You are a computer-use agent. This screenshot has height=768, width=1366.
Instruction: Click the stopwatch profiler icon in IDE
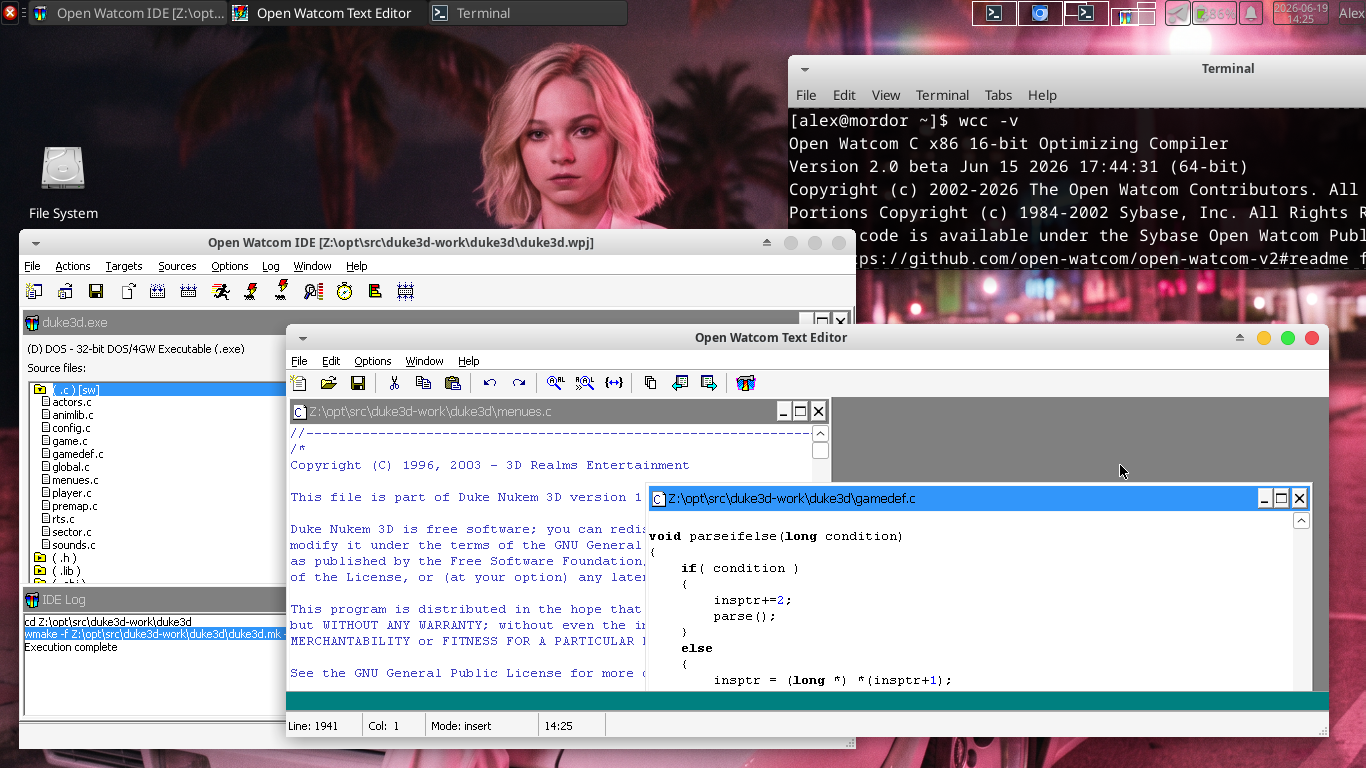pyautogui.click(x=344, y=291)
